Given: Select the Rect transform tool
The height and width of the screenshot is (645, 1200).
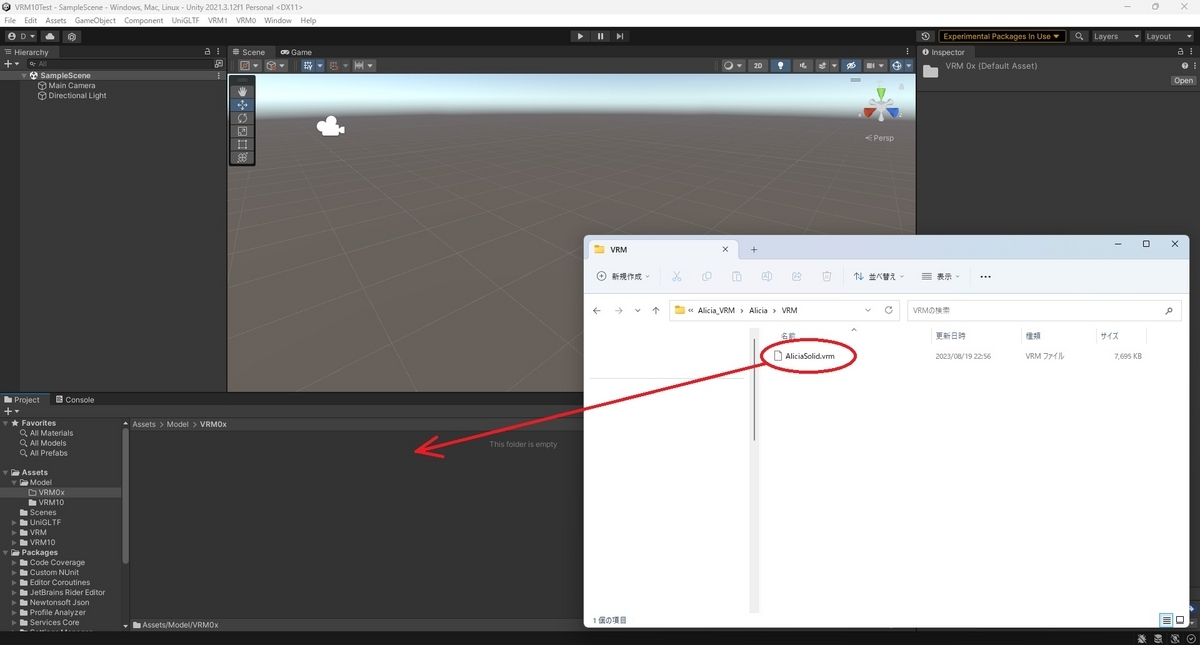Looking at the screenshot, I should [242, 144].
